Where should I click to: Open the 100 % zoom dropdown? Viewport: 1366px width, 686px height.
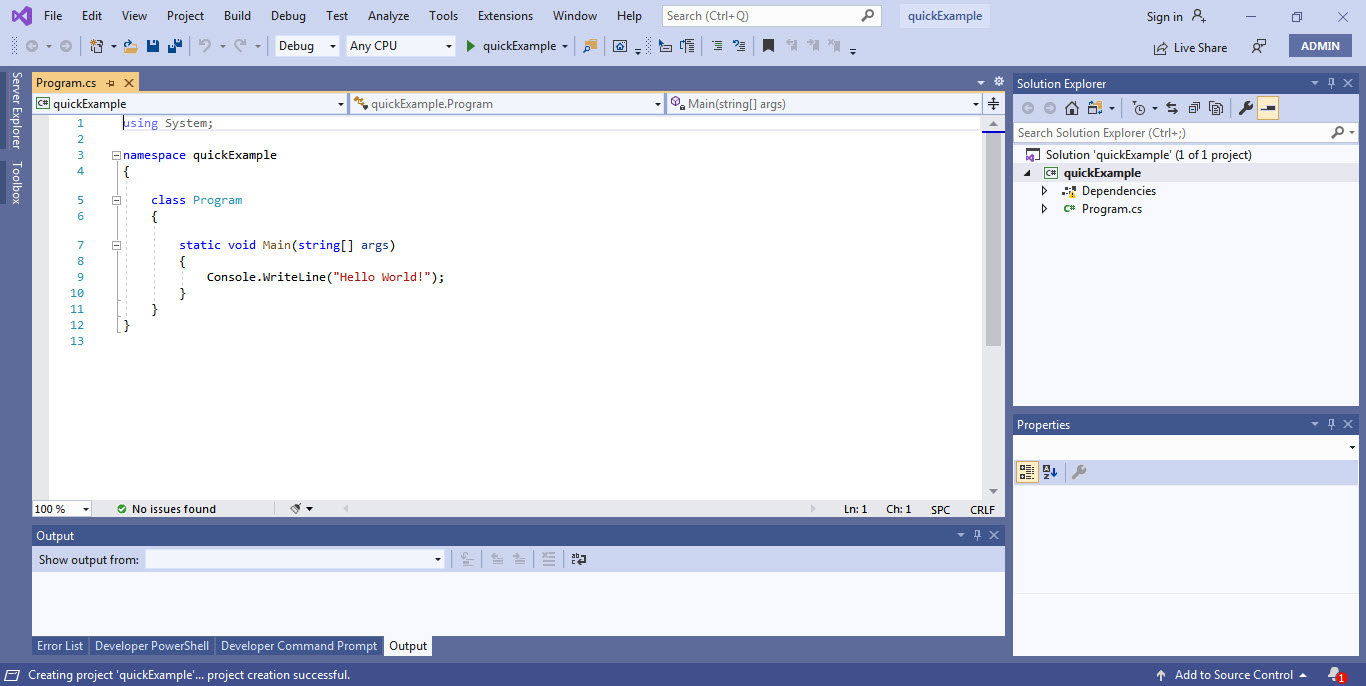click(x=62, y=509)
